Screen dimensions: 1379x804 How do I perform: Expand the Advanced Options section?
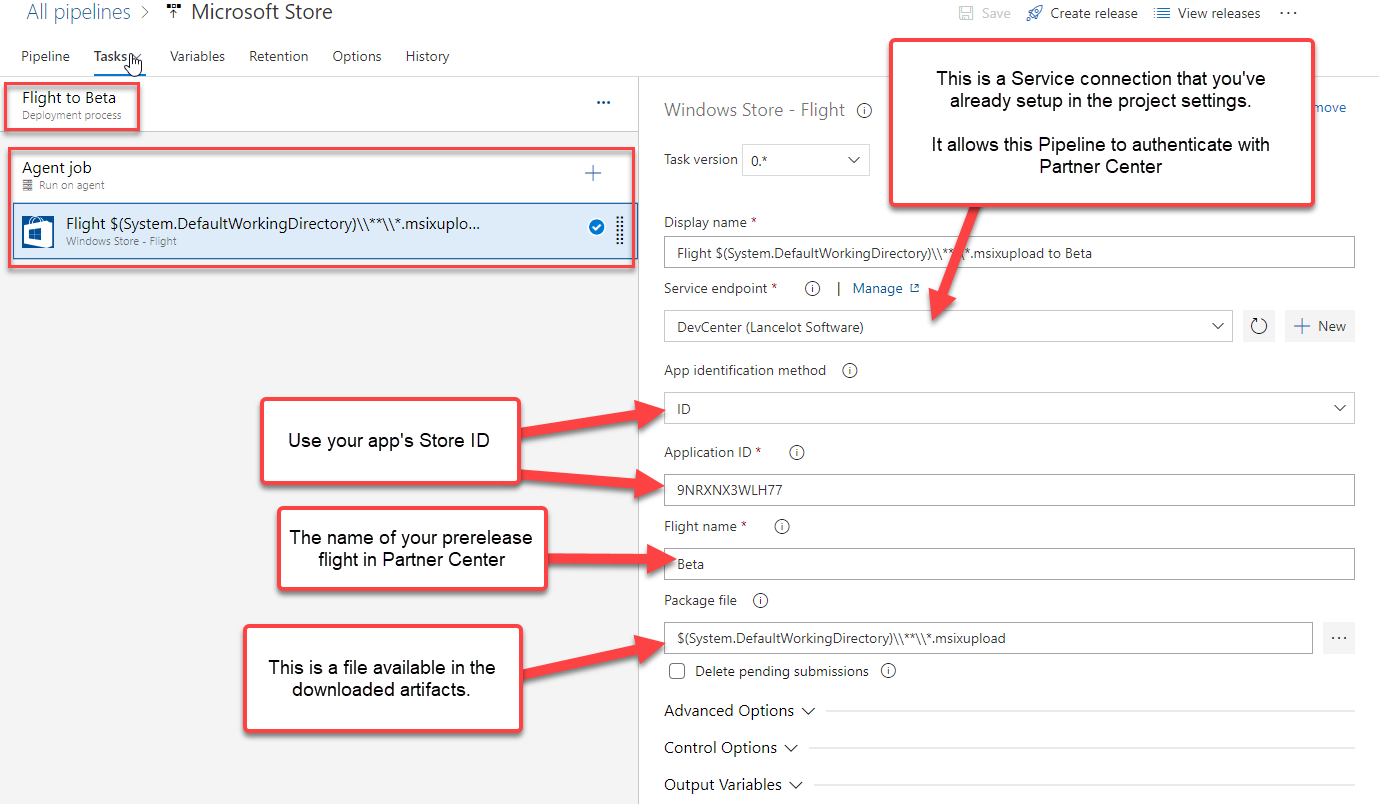pos(739,711)
